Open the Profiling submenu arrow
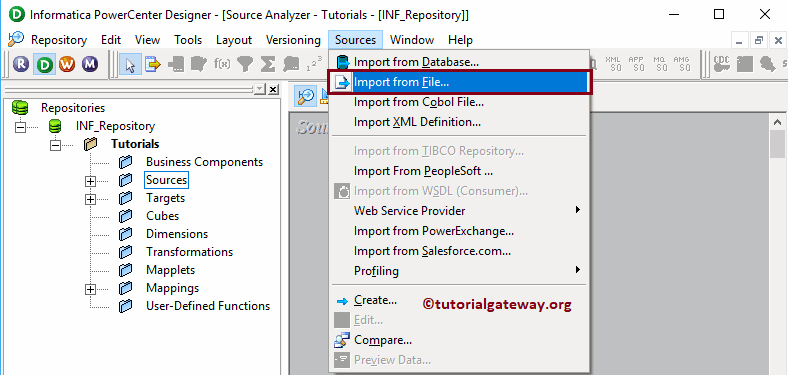The width and height of the screenshot is (788, 375). point(577,270)
